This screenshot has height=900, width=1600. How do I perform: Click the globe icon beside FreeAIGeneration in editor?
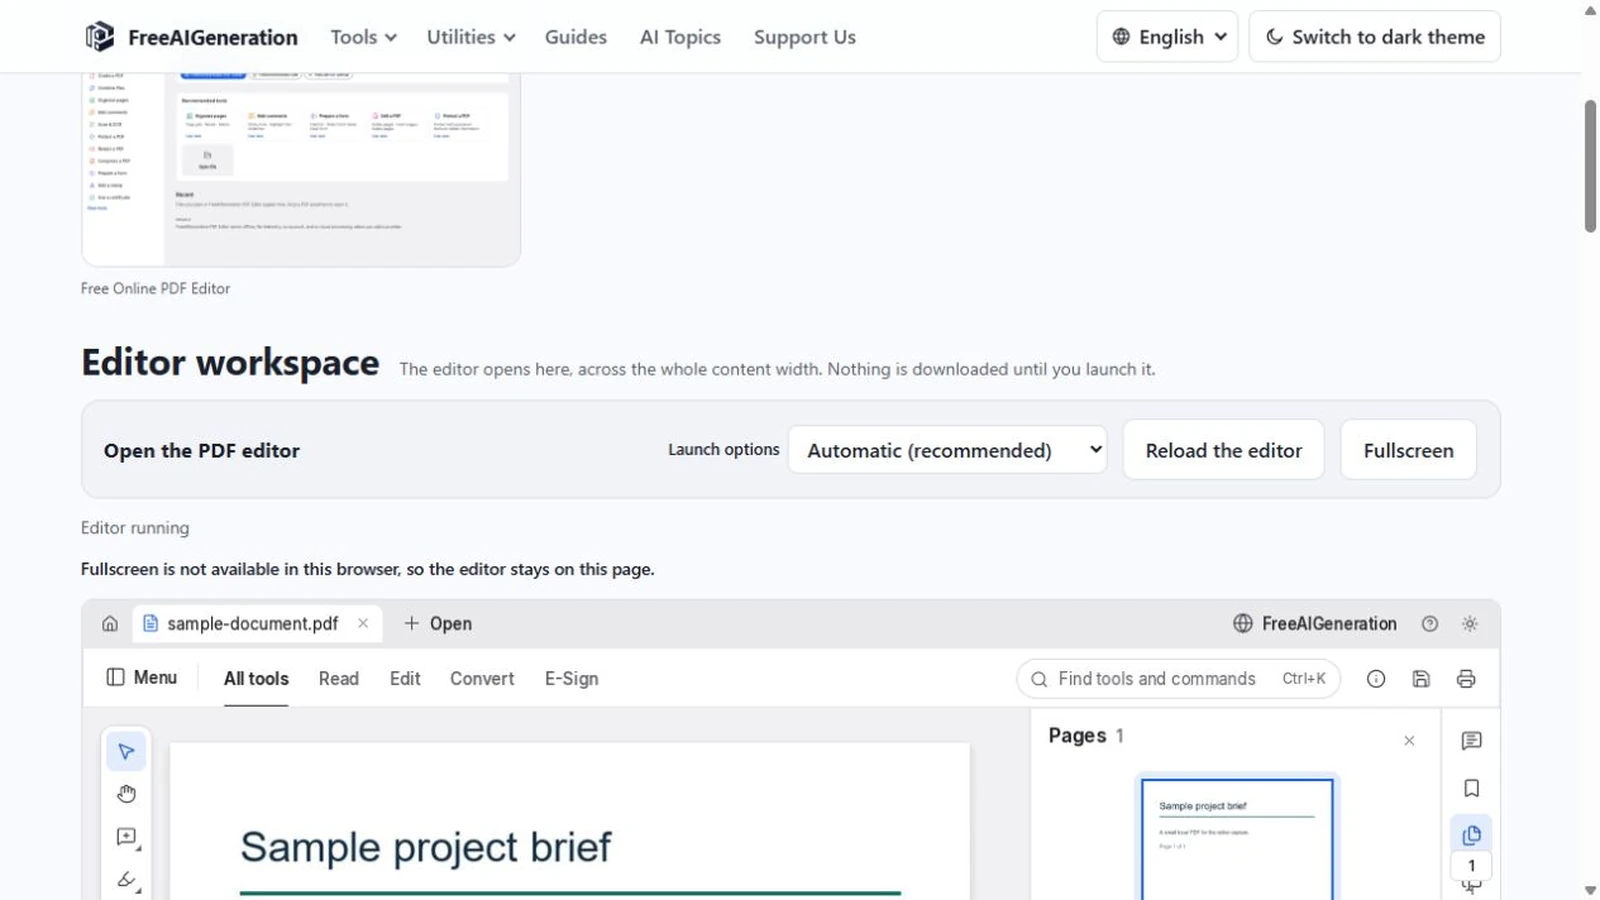tap(1243, 624)
